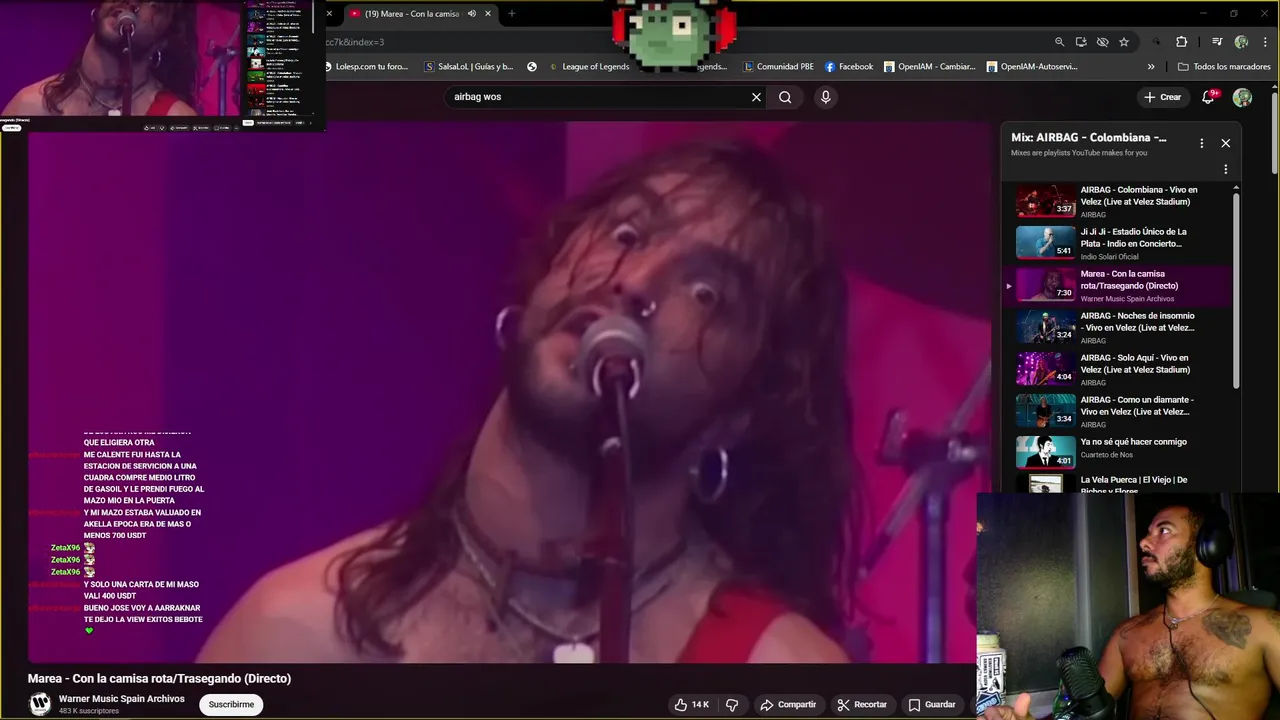Open the YouTube notifications bell

1208,97
